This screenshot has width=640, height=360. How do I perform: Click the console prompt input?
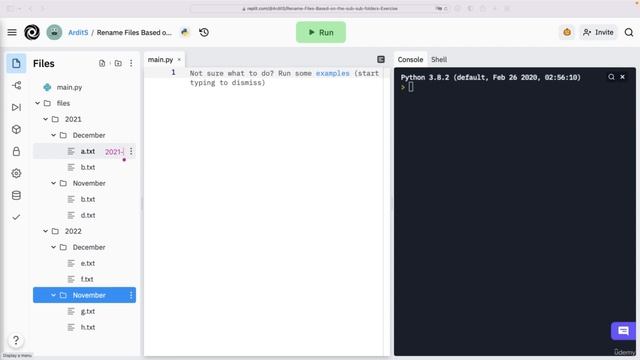(x=411, y=87)
